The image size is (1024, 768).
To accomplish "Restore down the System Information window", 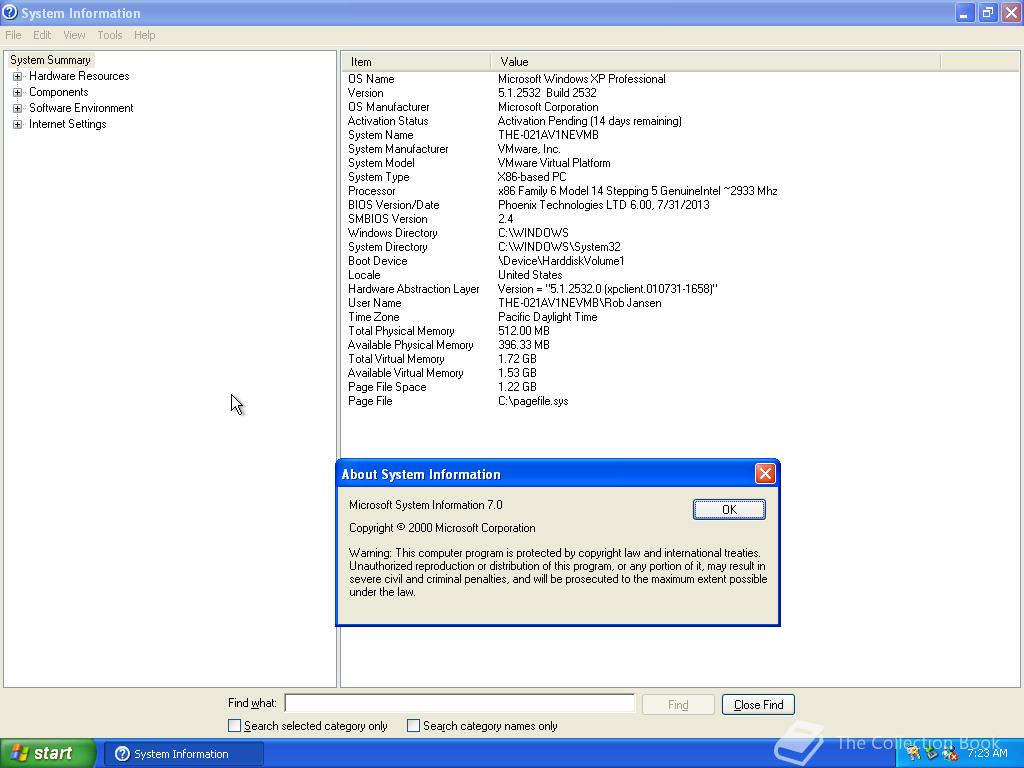I will tap(988, 13).
